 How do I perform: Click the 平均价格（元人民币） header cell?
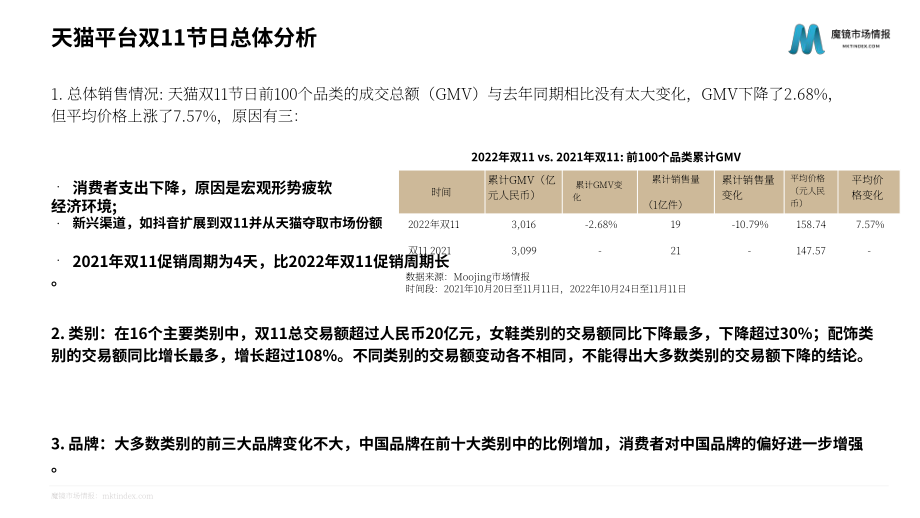(810, 192)
